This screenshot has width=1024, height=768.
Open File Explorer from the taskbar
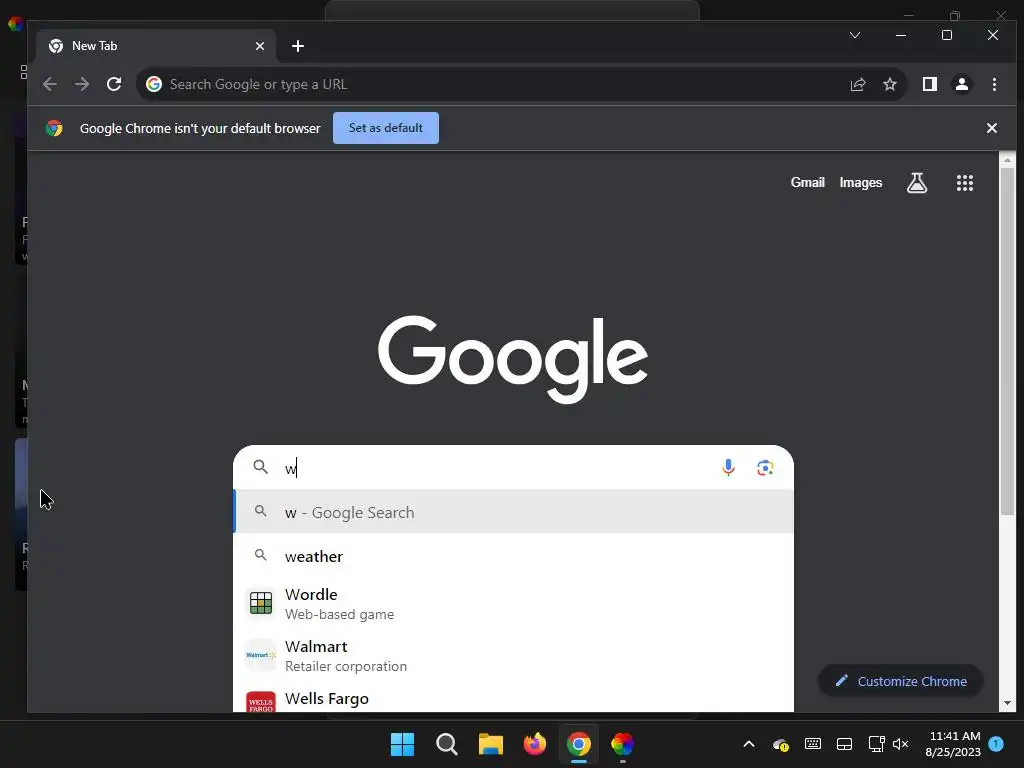click(x=490, y=744)
